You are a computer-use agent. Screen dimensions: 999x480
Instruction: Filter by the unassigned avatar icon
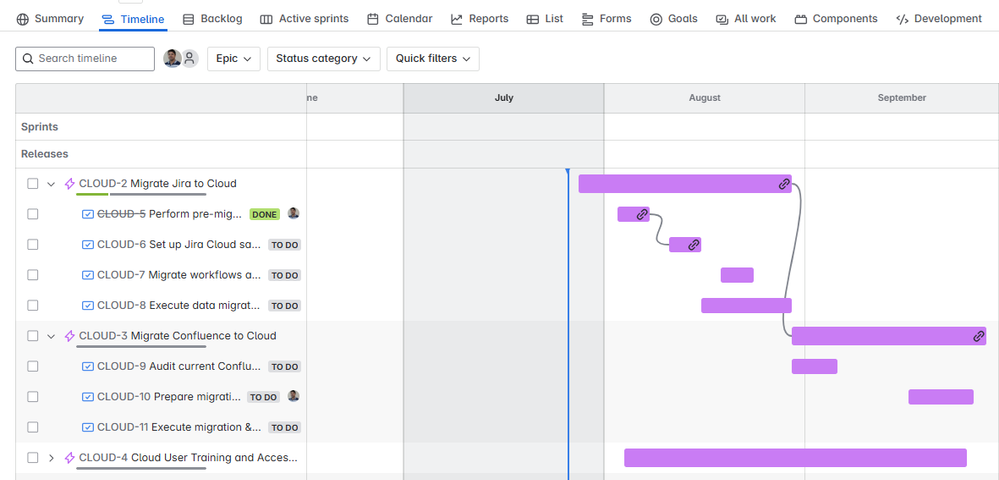[x=189, y=59]
